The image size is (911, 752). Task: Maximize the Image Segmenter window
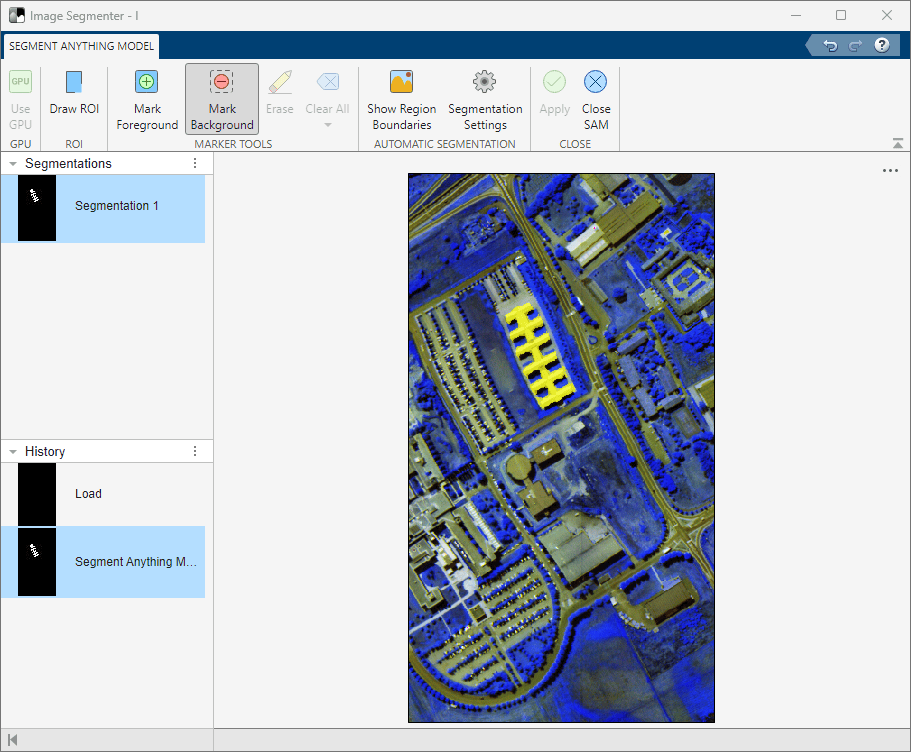click(841, 15)
